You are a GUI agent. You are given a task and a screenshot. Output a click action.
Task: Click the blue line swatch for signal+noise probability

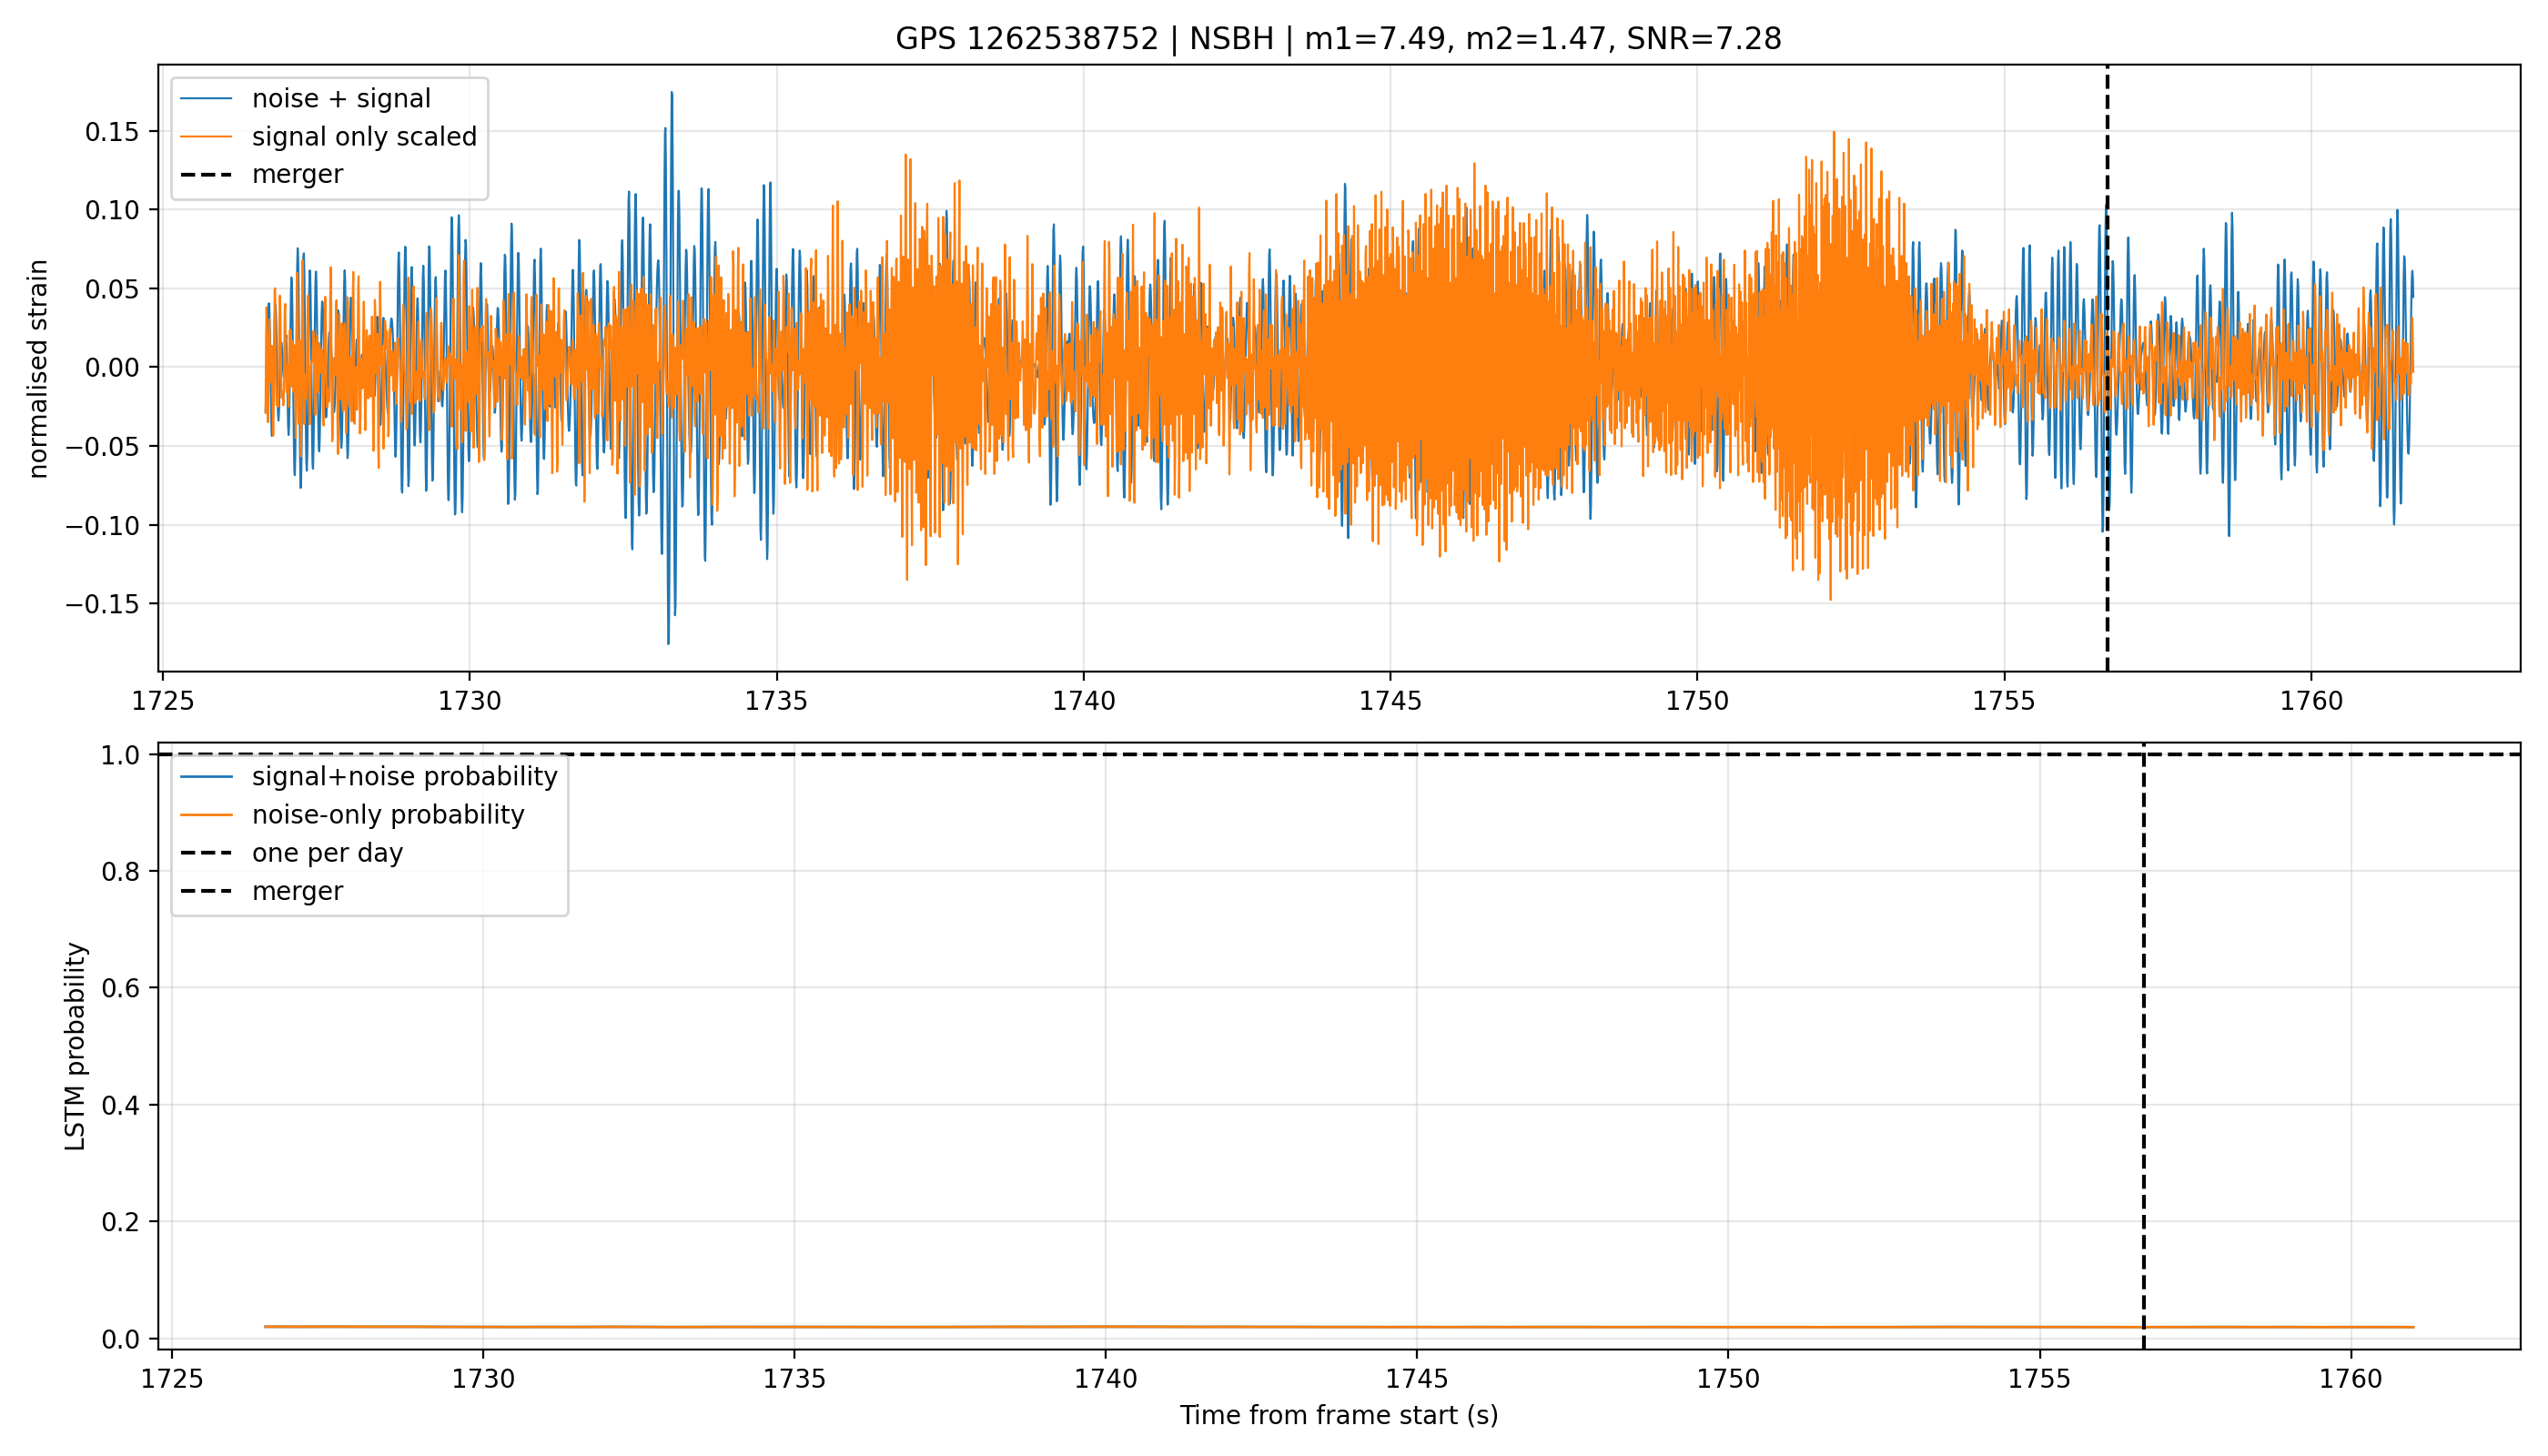point(206,777)
